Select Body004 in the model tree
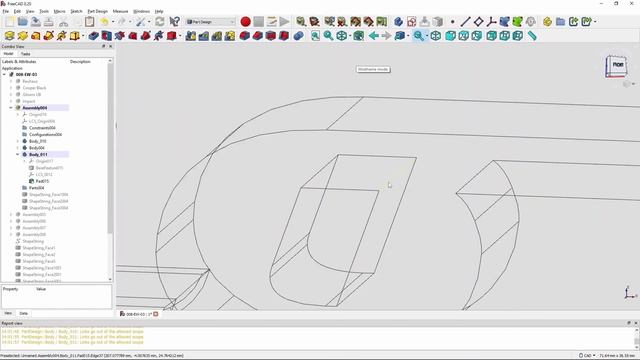The width and height of the screenshot is (640, 360). coord(37,148)
